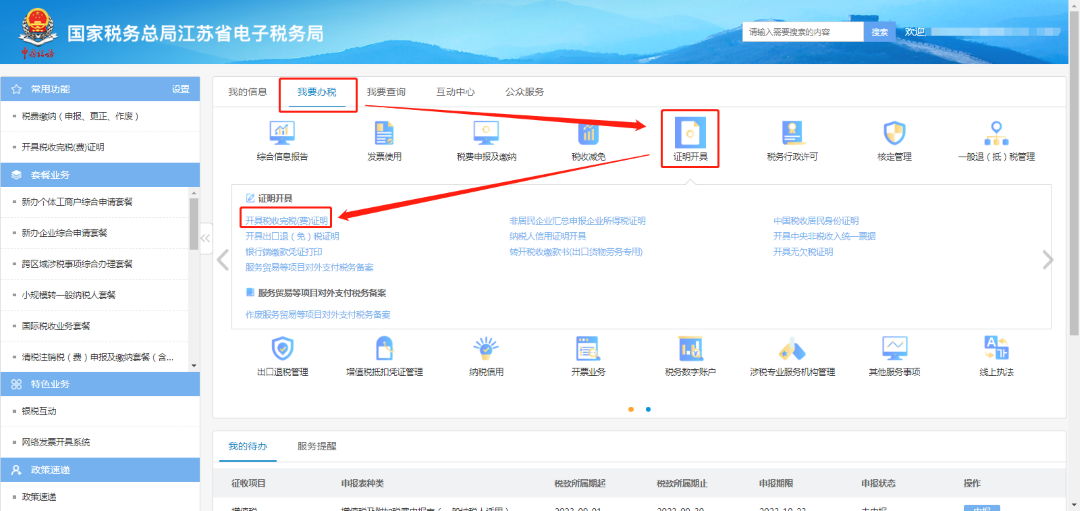
Task: Click the search input field
Action: click(x=802, y=32)
